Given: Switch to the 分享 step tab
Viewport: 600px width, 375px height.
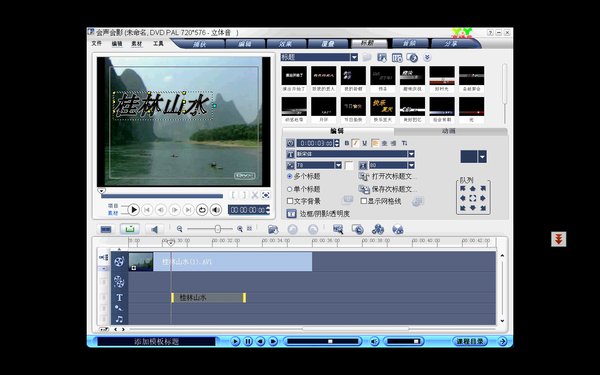Looking at the screenshot, I should pyautogui.click(x=451, y=44).
